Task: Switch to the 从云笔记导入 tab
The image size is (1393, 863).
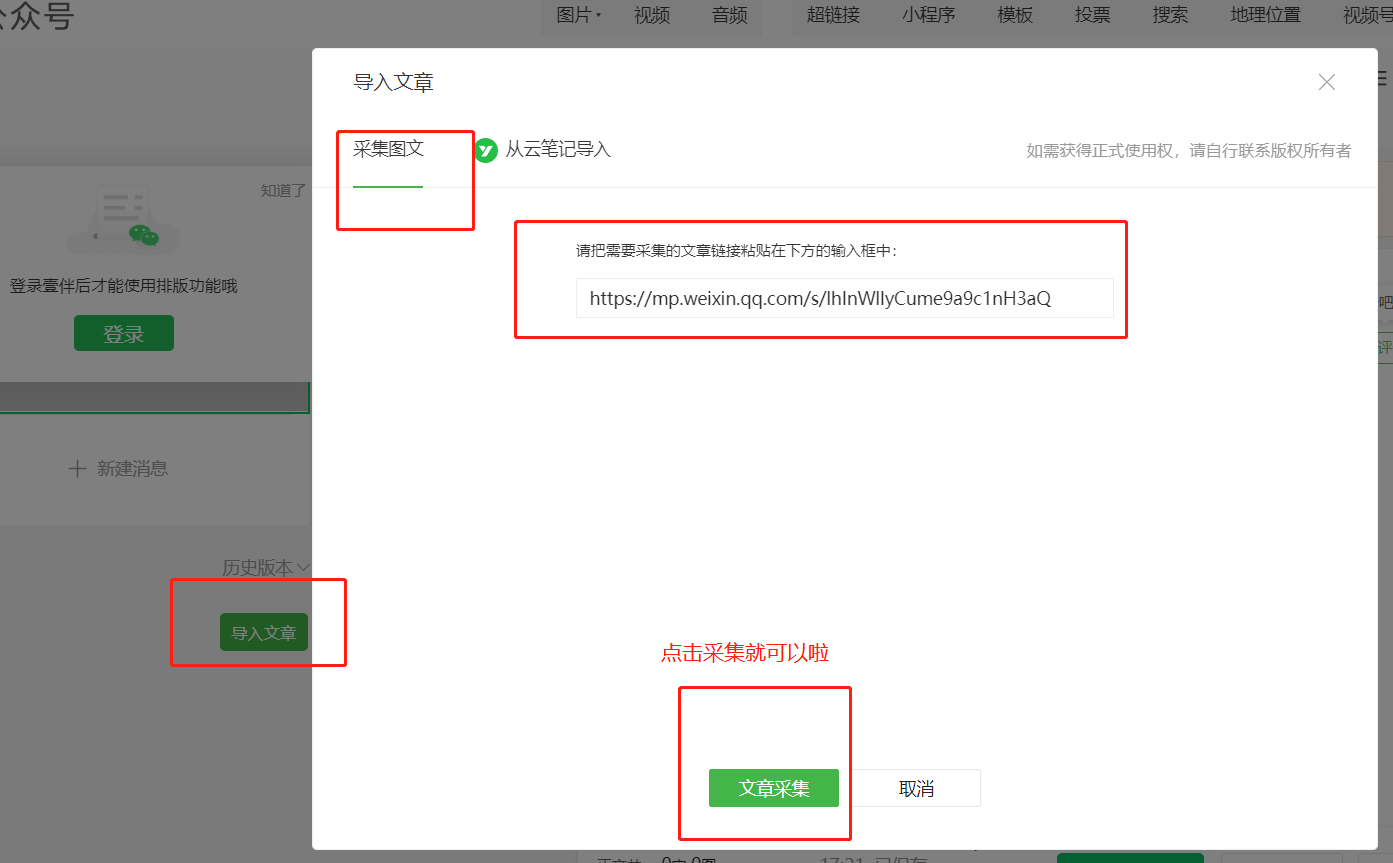Action: (558, 150)
